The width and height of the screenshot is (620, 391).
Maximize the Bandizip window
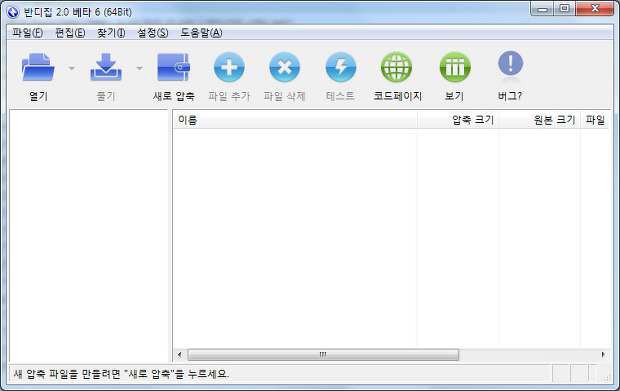click(x=564, y=9)
